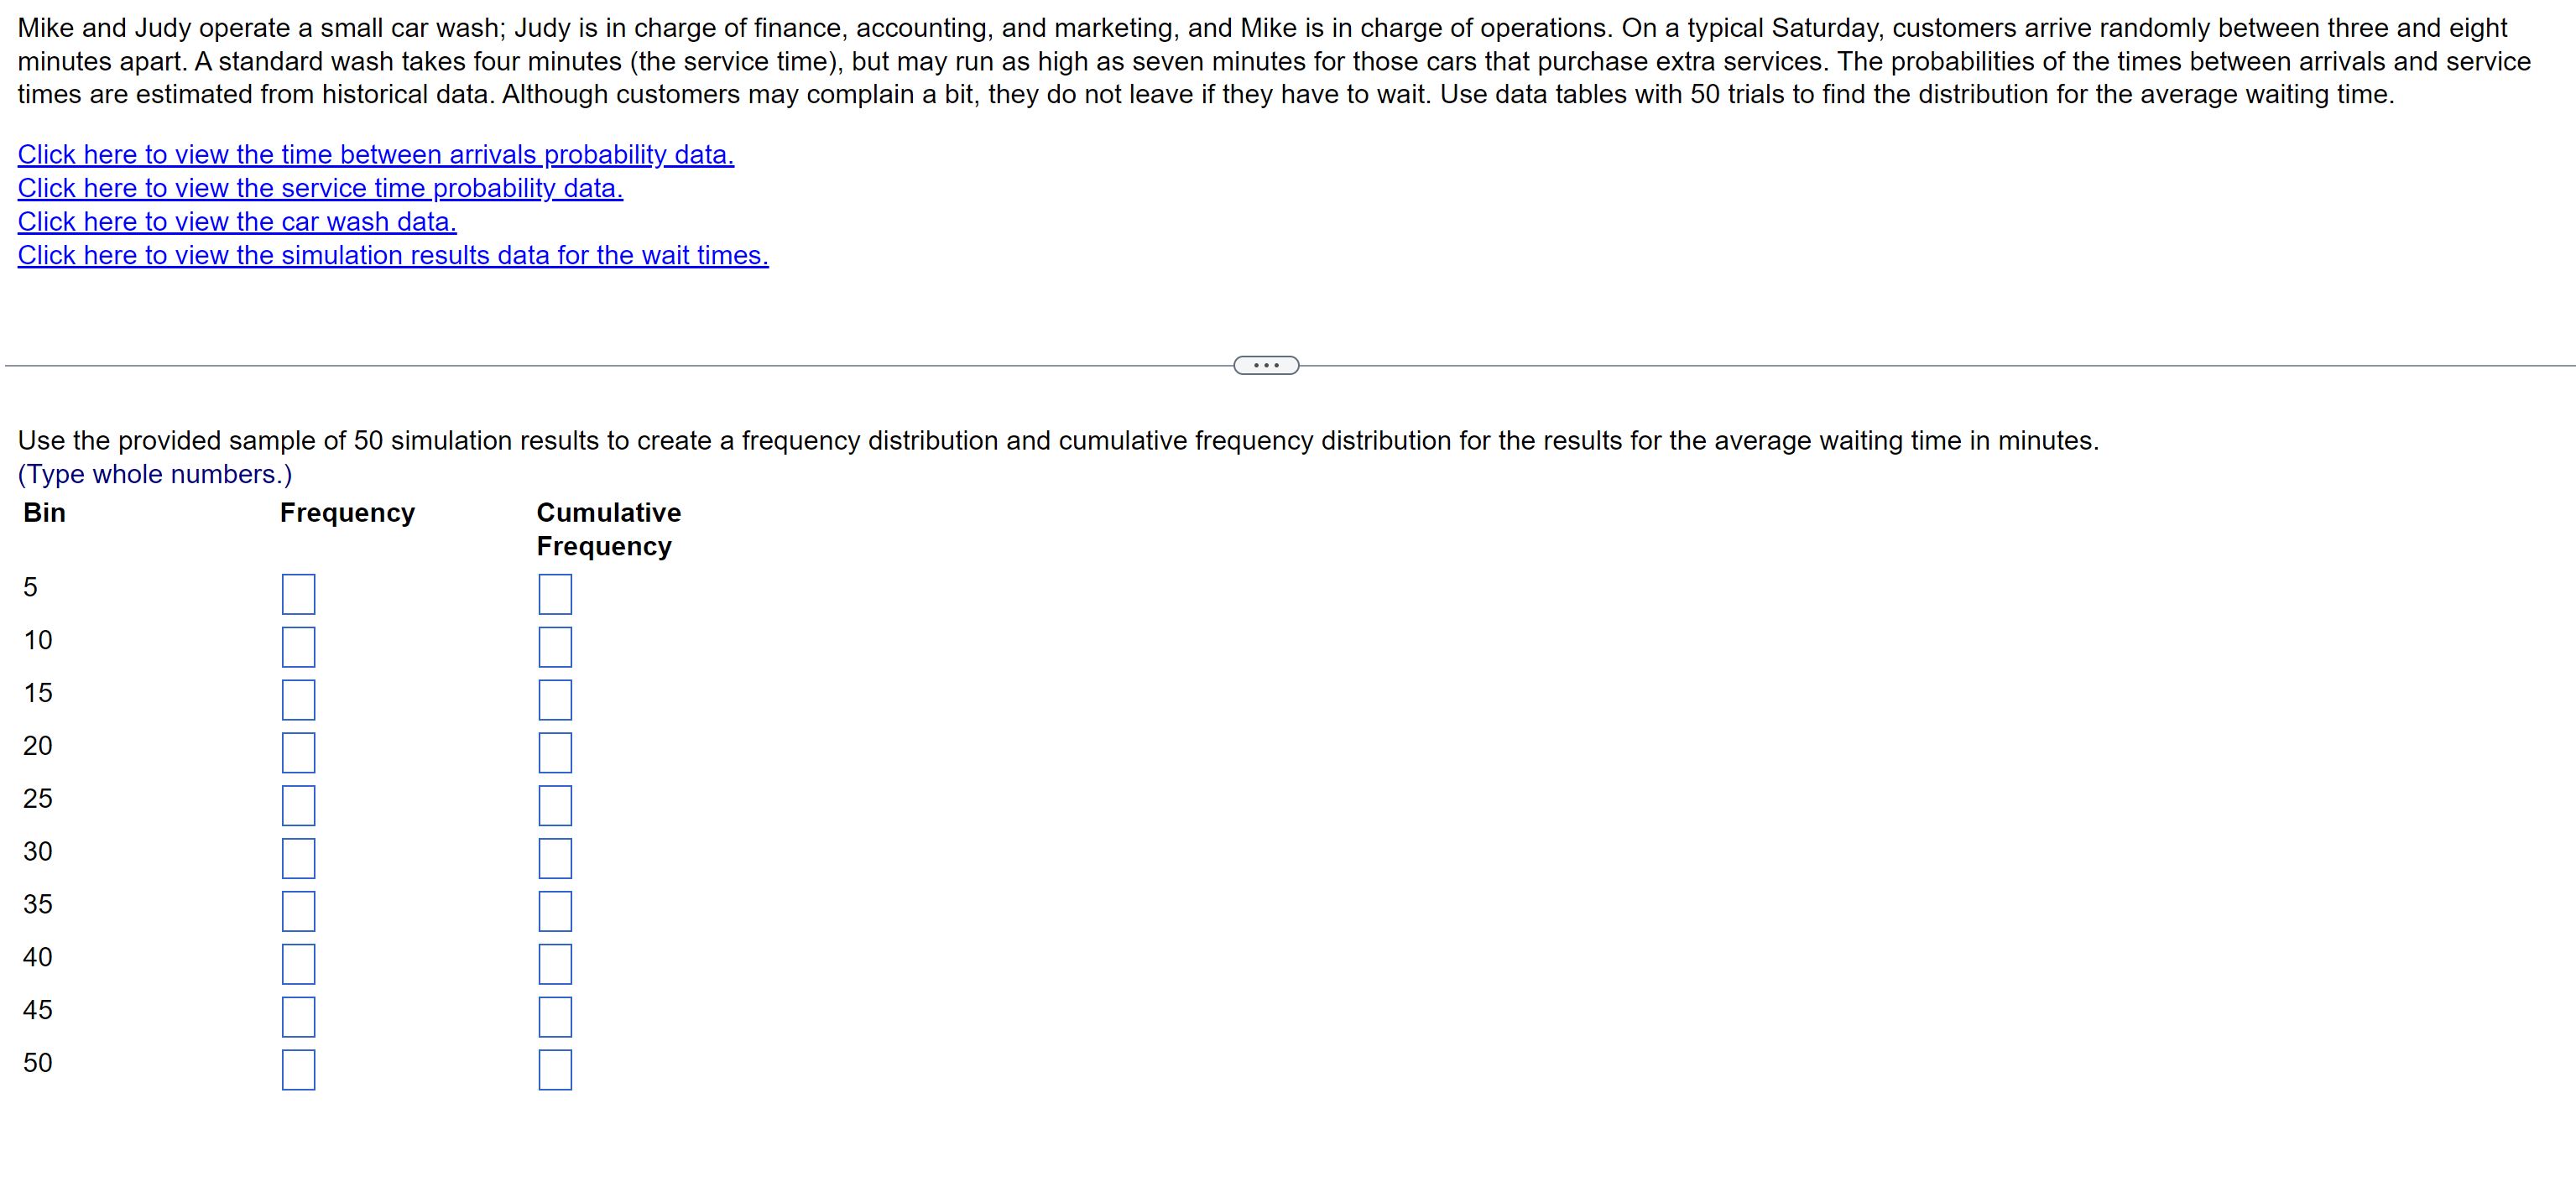The image size is (2576, 1192).
Task: Select Frequency input for bin 35
Action: point(298,912)
